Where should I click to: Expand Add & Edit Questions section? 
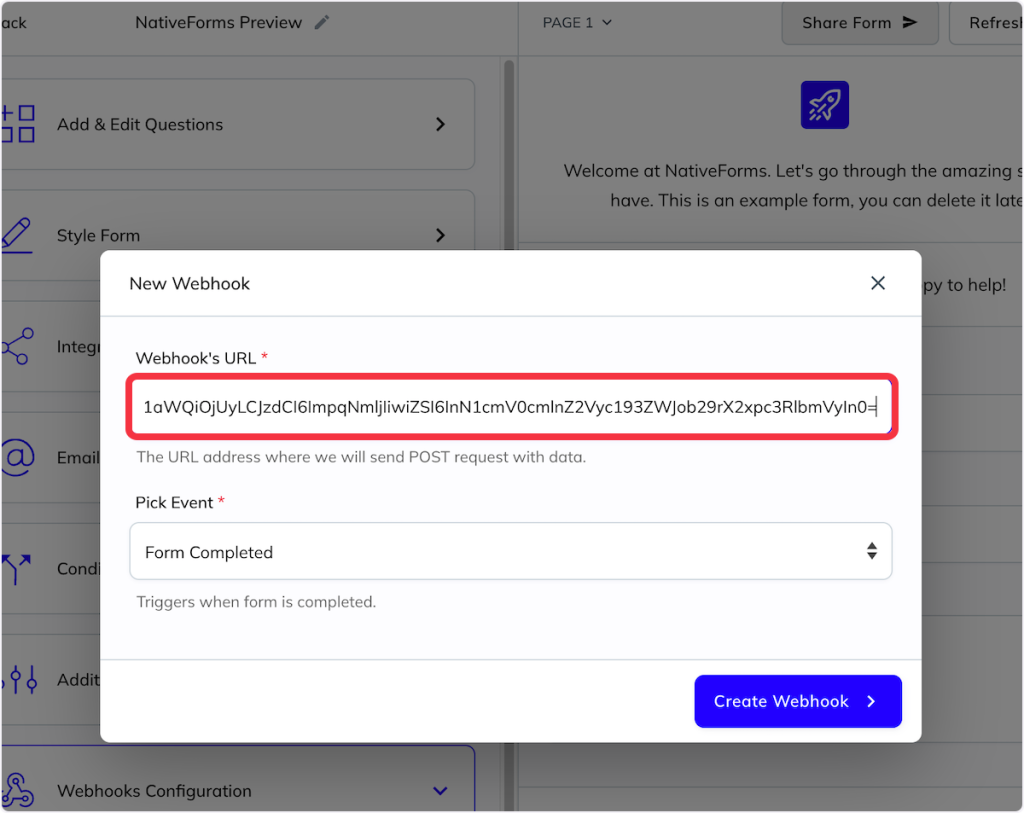(440, 124)
